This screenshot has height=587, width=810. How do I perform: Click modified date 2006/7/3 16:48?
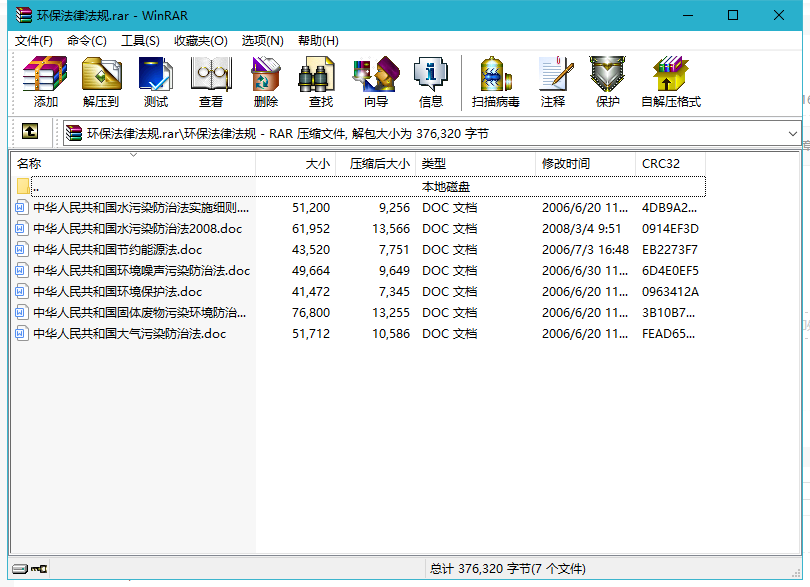(585, 250)
